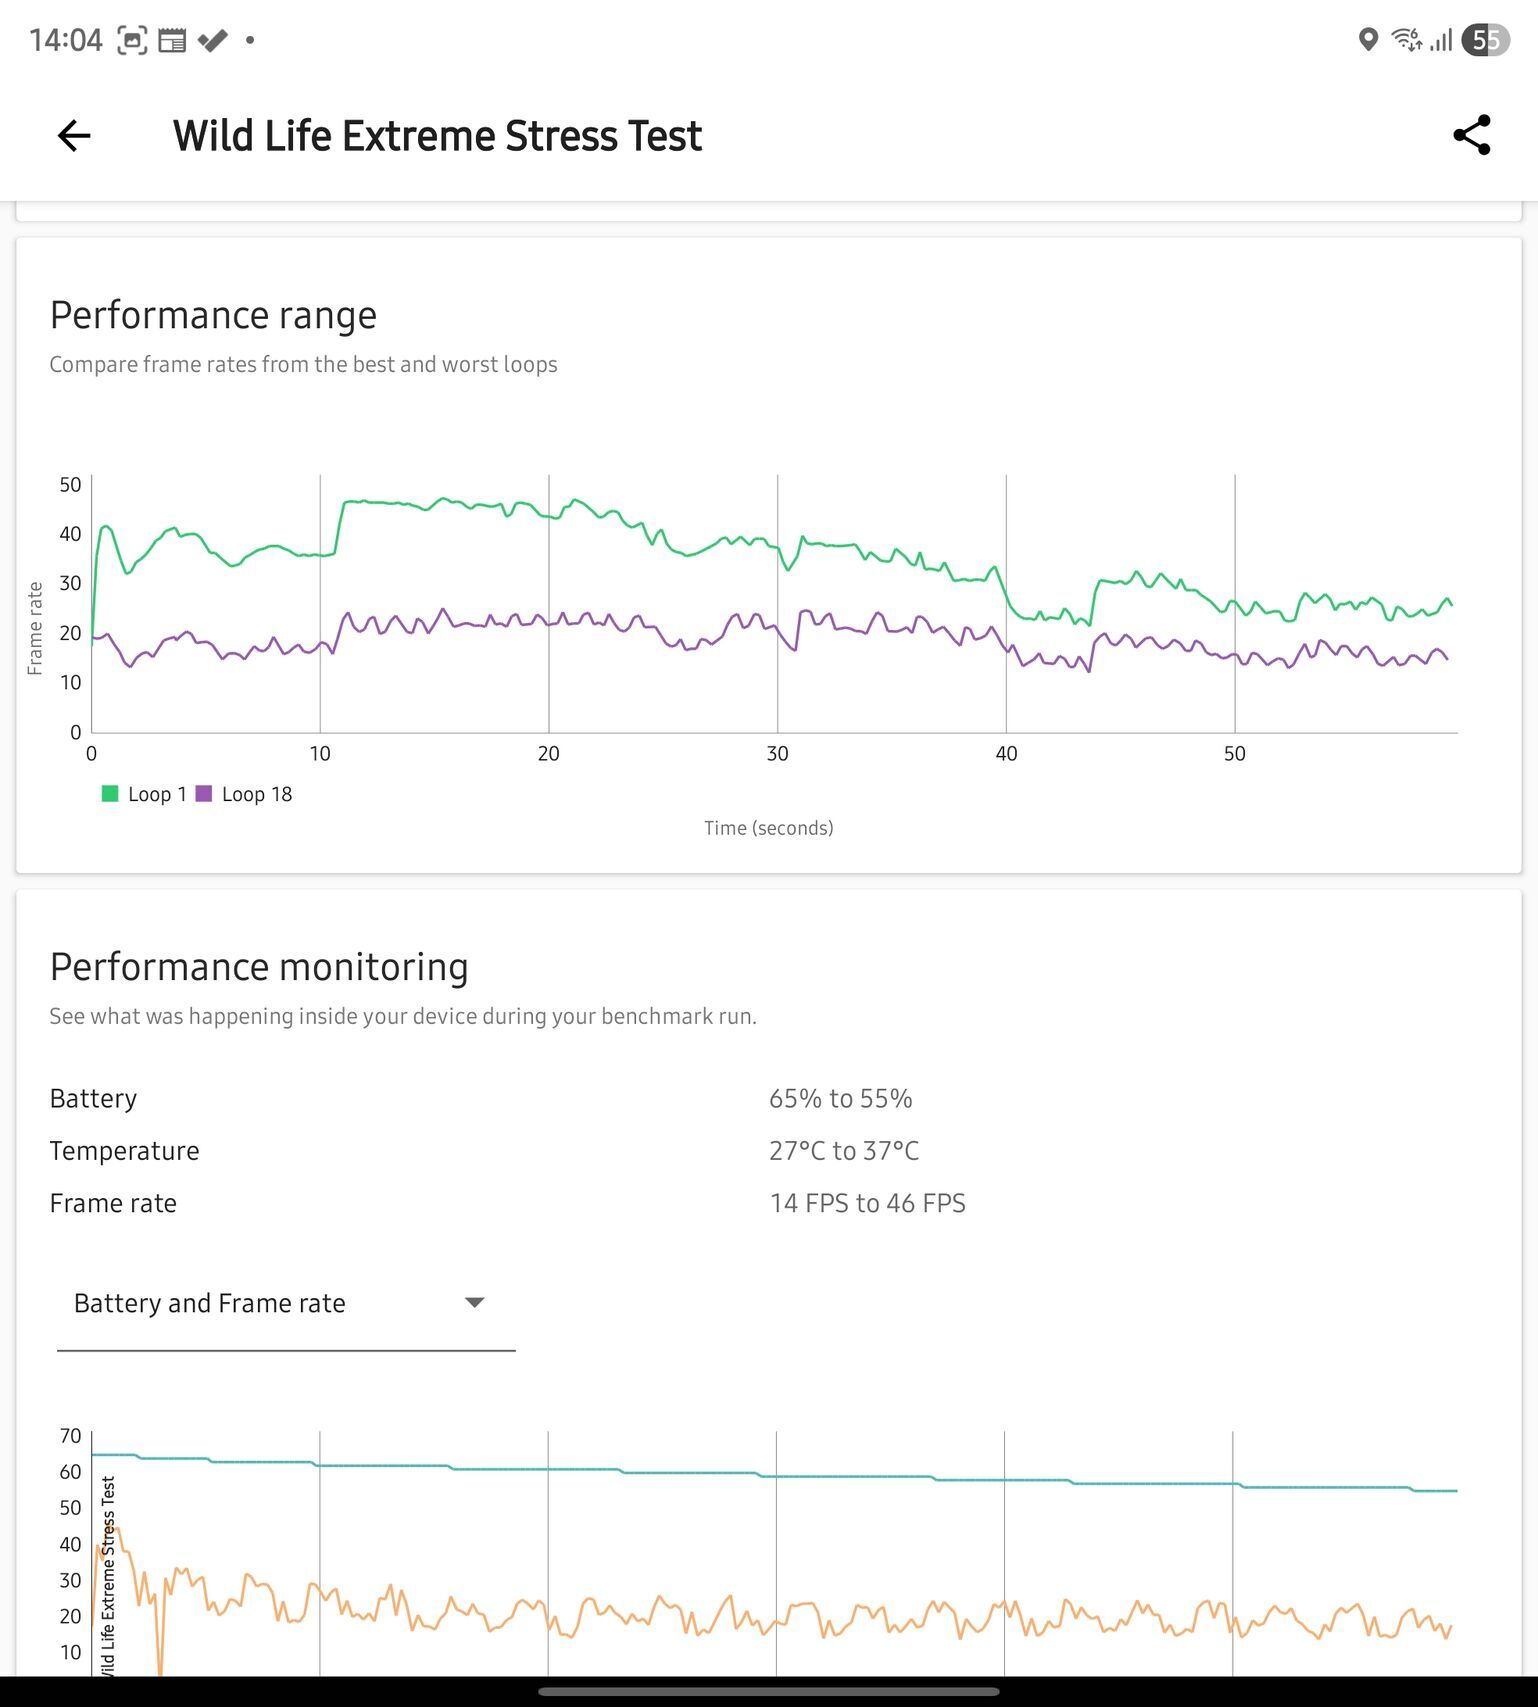Image resolution: width=1538 pixels, height=1707 pixels.
Task: Tap the calendar notification icon
Action: (172, 40)
